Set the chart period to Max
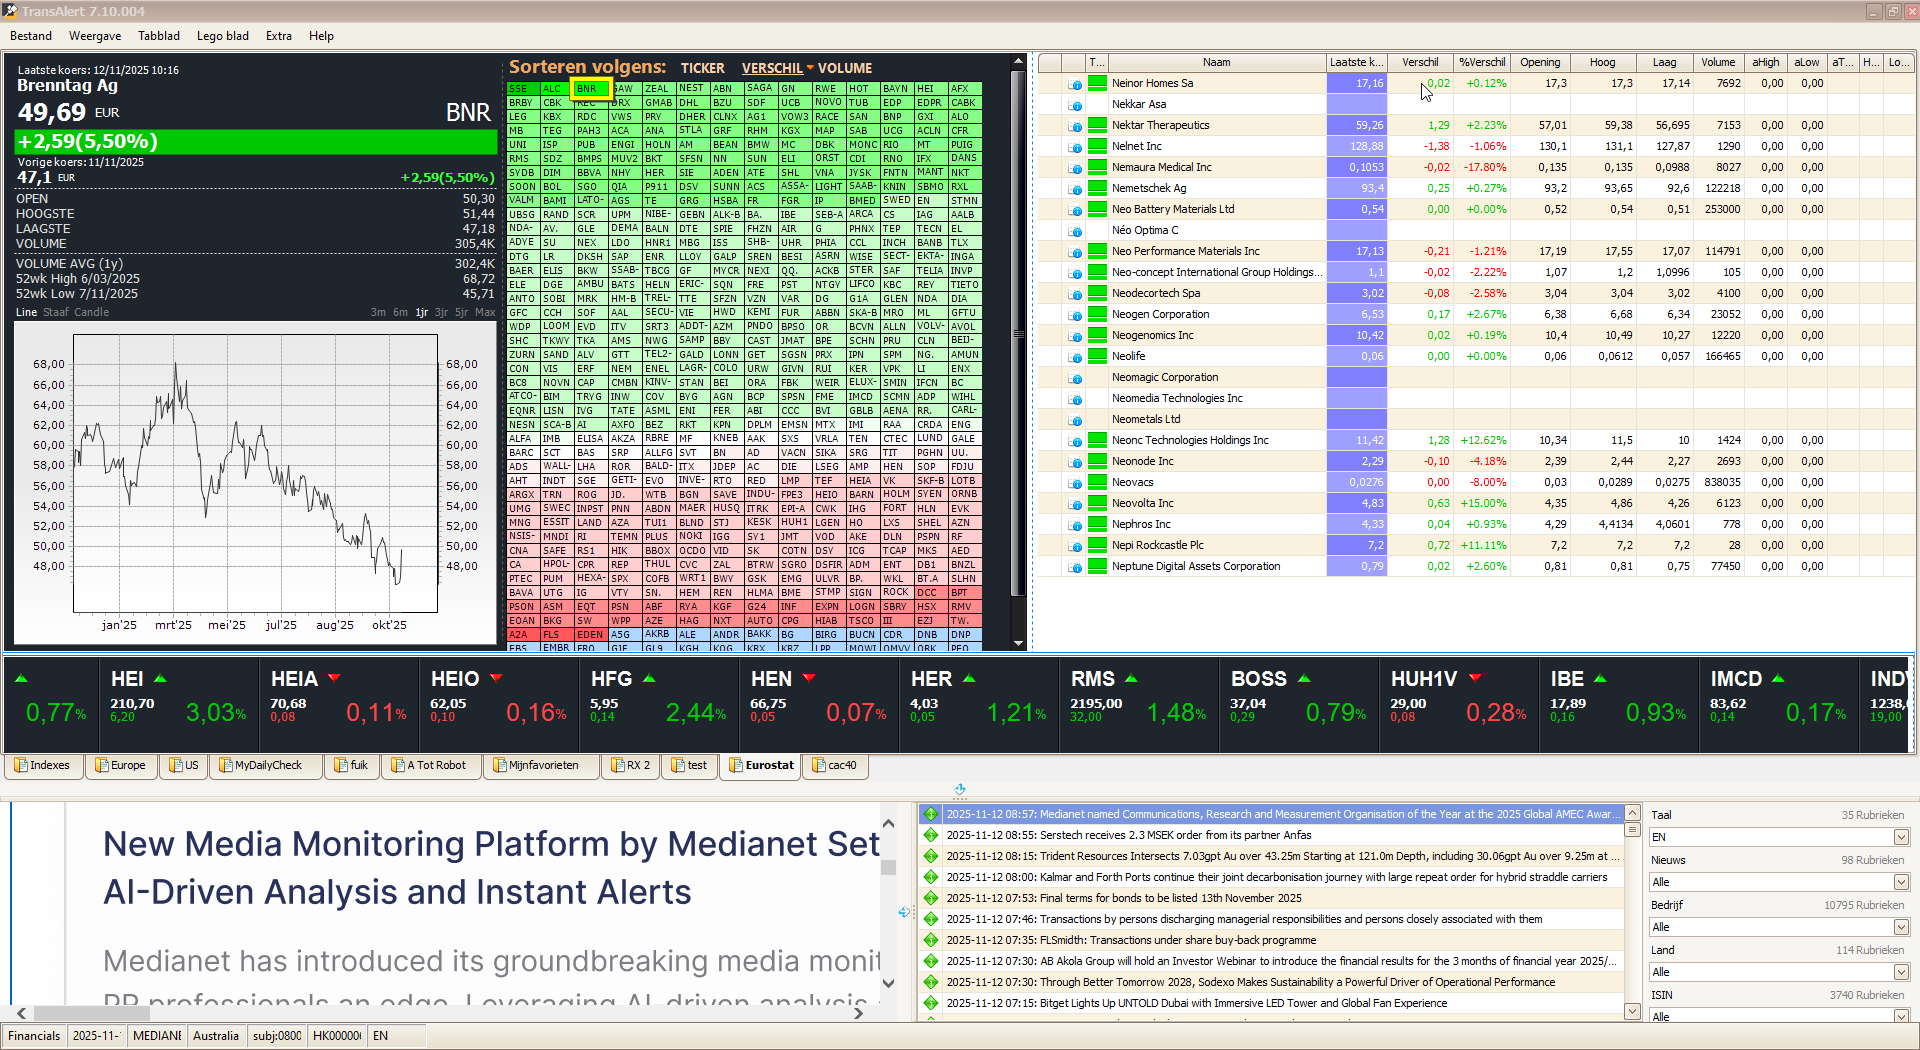 click(x=485, y=312)
